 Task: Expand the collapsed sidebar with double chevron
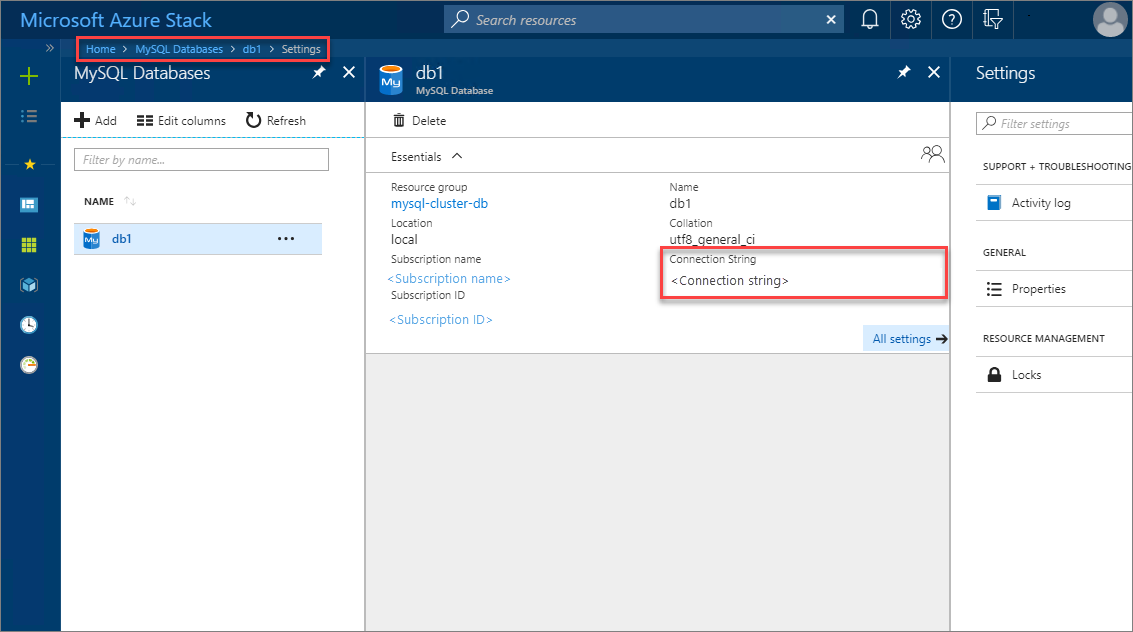click(x=48, y=46)
